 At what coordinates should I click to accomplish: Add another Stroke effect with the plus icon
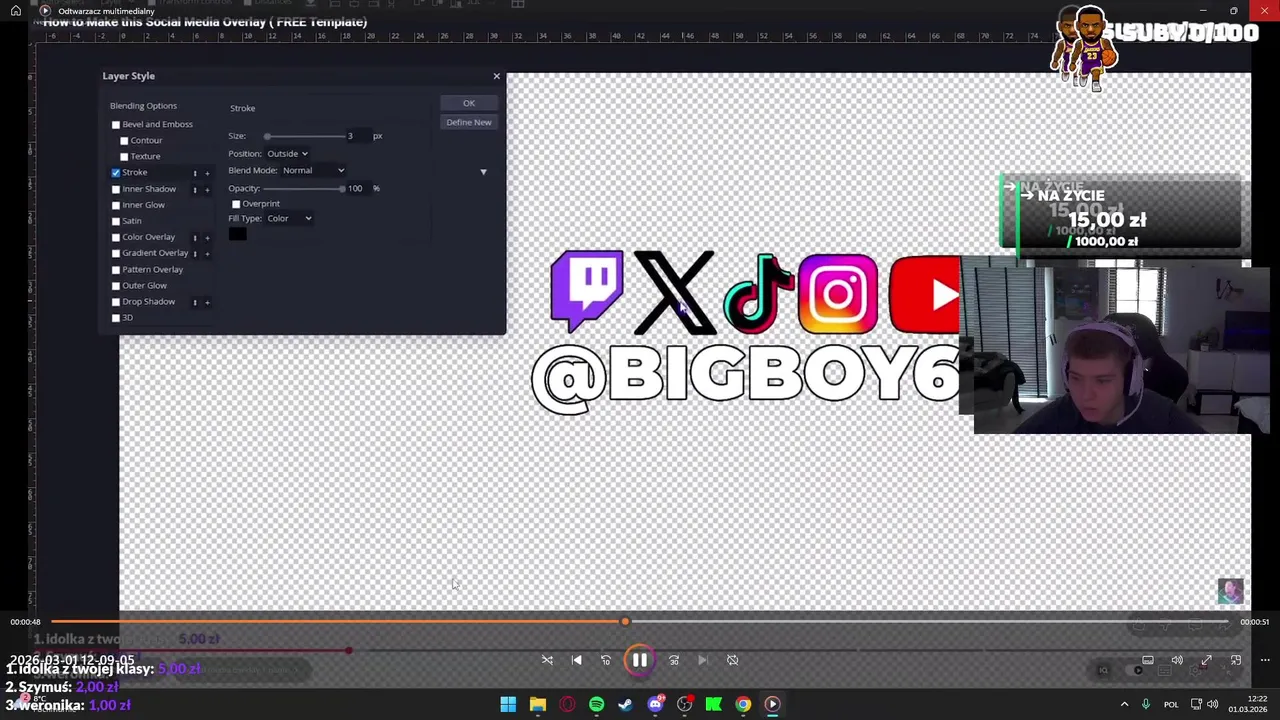pyautogui.click(x=207, y=172)
